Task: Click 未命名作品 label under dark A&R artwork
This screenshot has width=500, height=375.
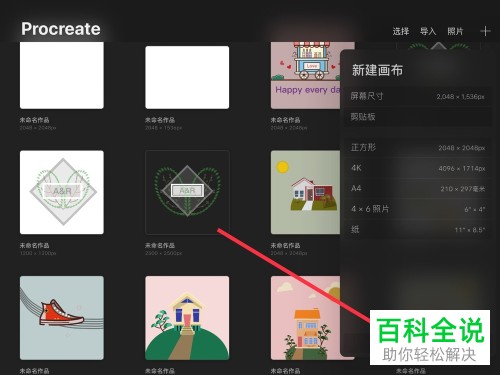Action: [x=160, y=245]
